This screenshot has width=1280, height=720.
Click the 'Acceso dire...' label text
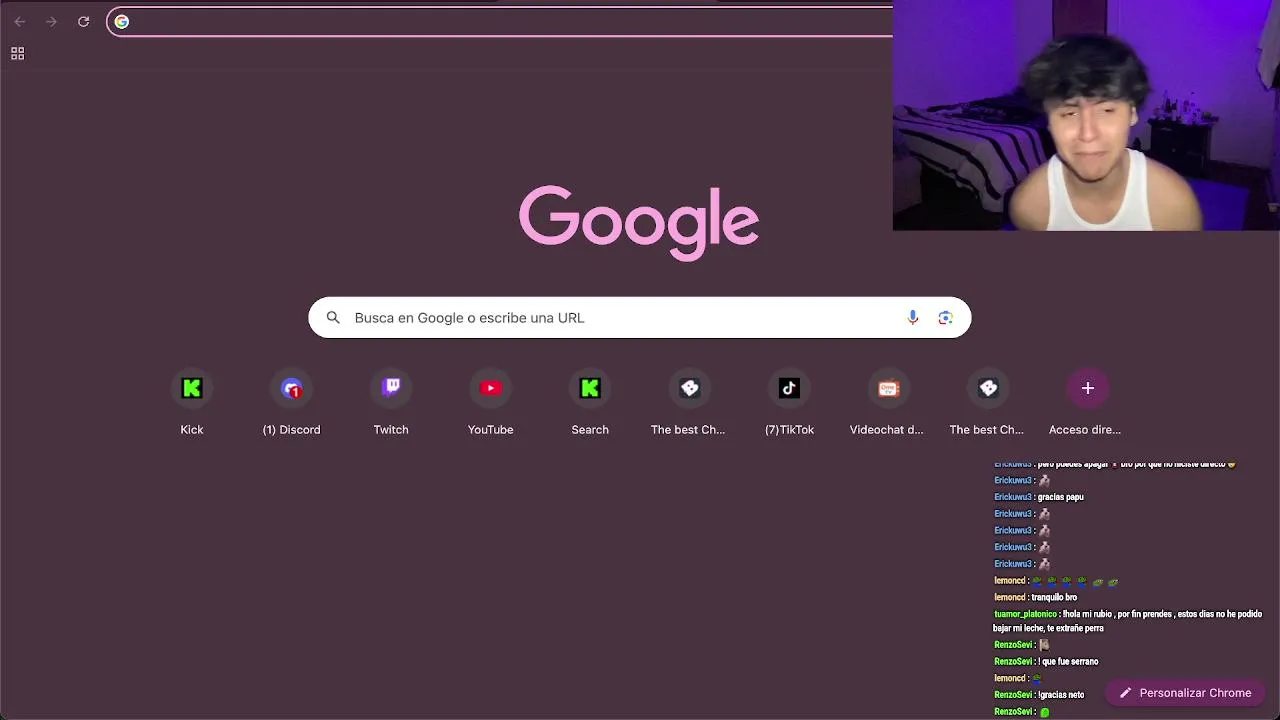point(1085,430)
